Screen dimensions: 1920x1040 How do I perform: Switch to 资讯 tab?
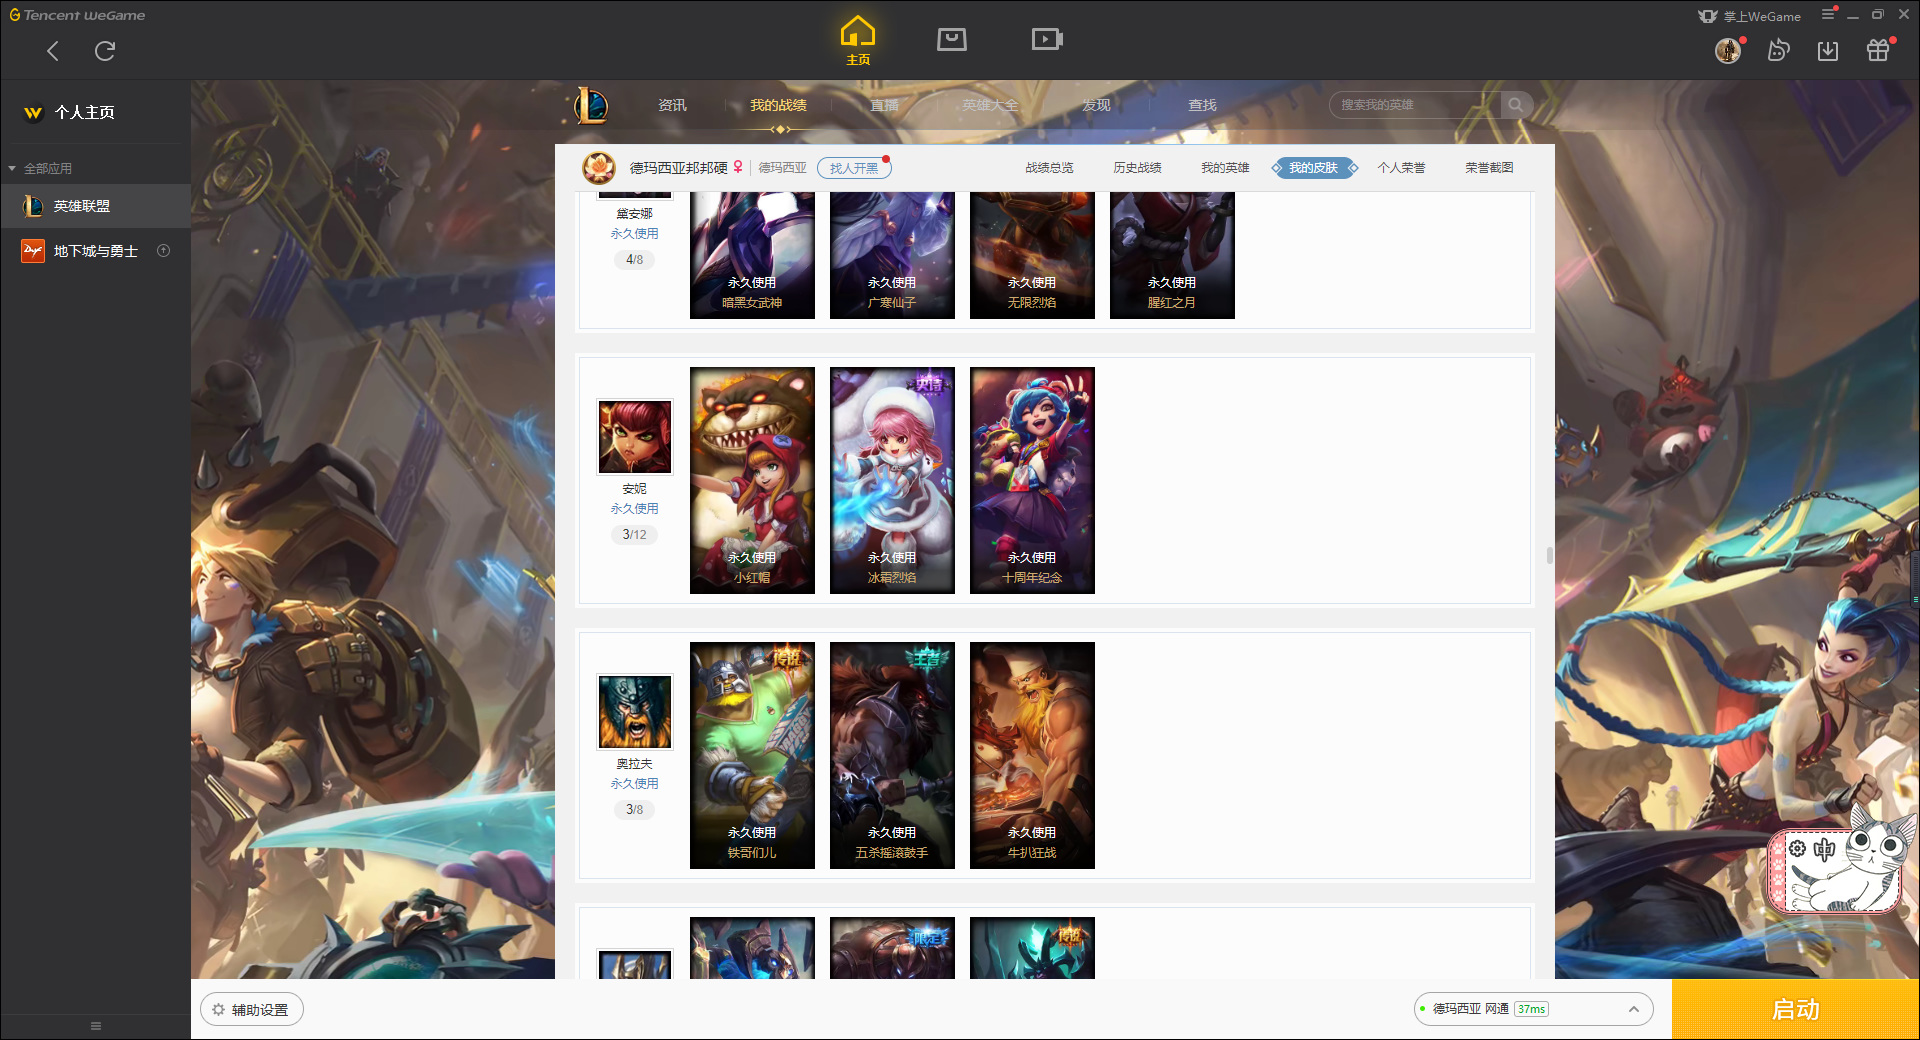[672, 105]
